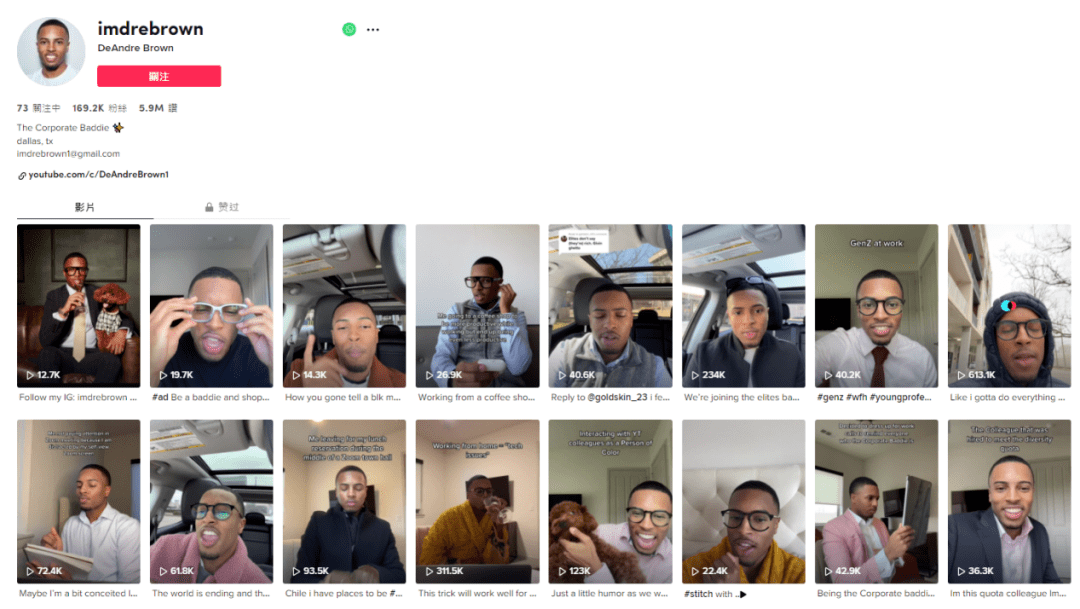Switch to the locked liked tab
The image size is (1080, 609).
pyautogui.click(x=222, y=207)
